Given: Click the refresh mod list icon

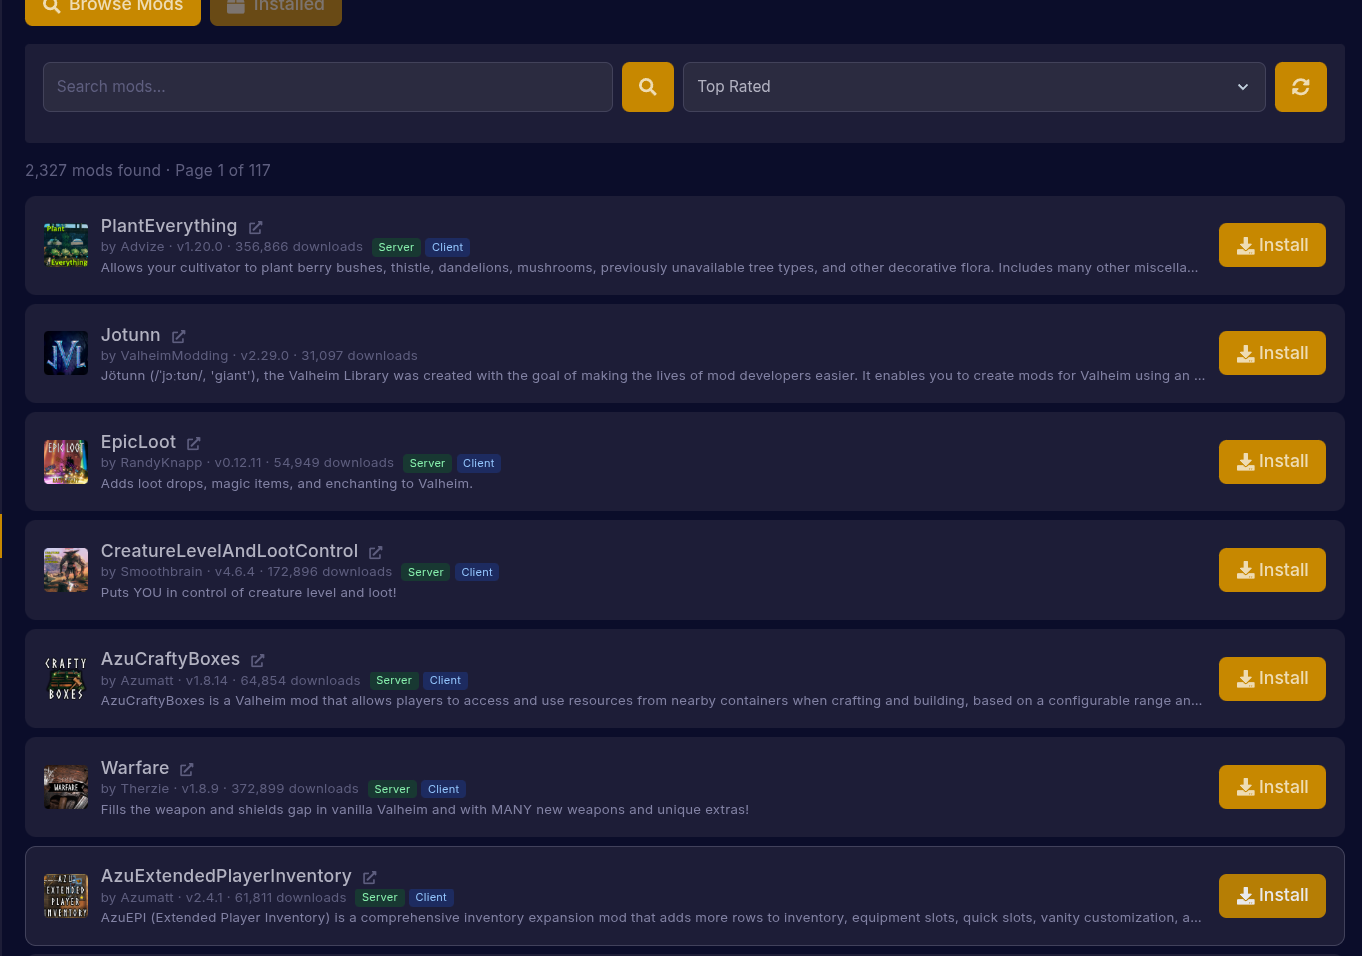Looking at the screenshot, I should [1300, 87].
